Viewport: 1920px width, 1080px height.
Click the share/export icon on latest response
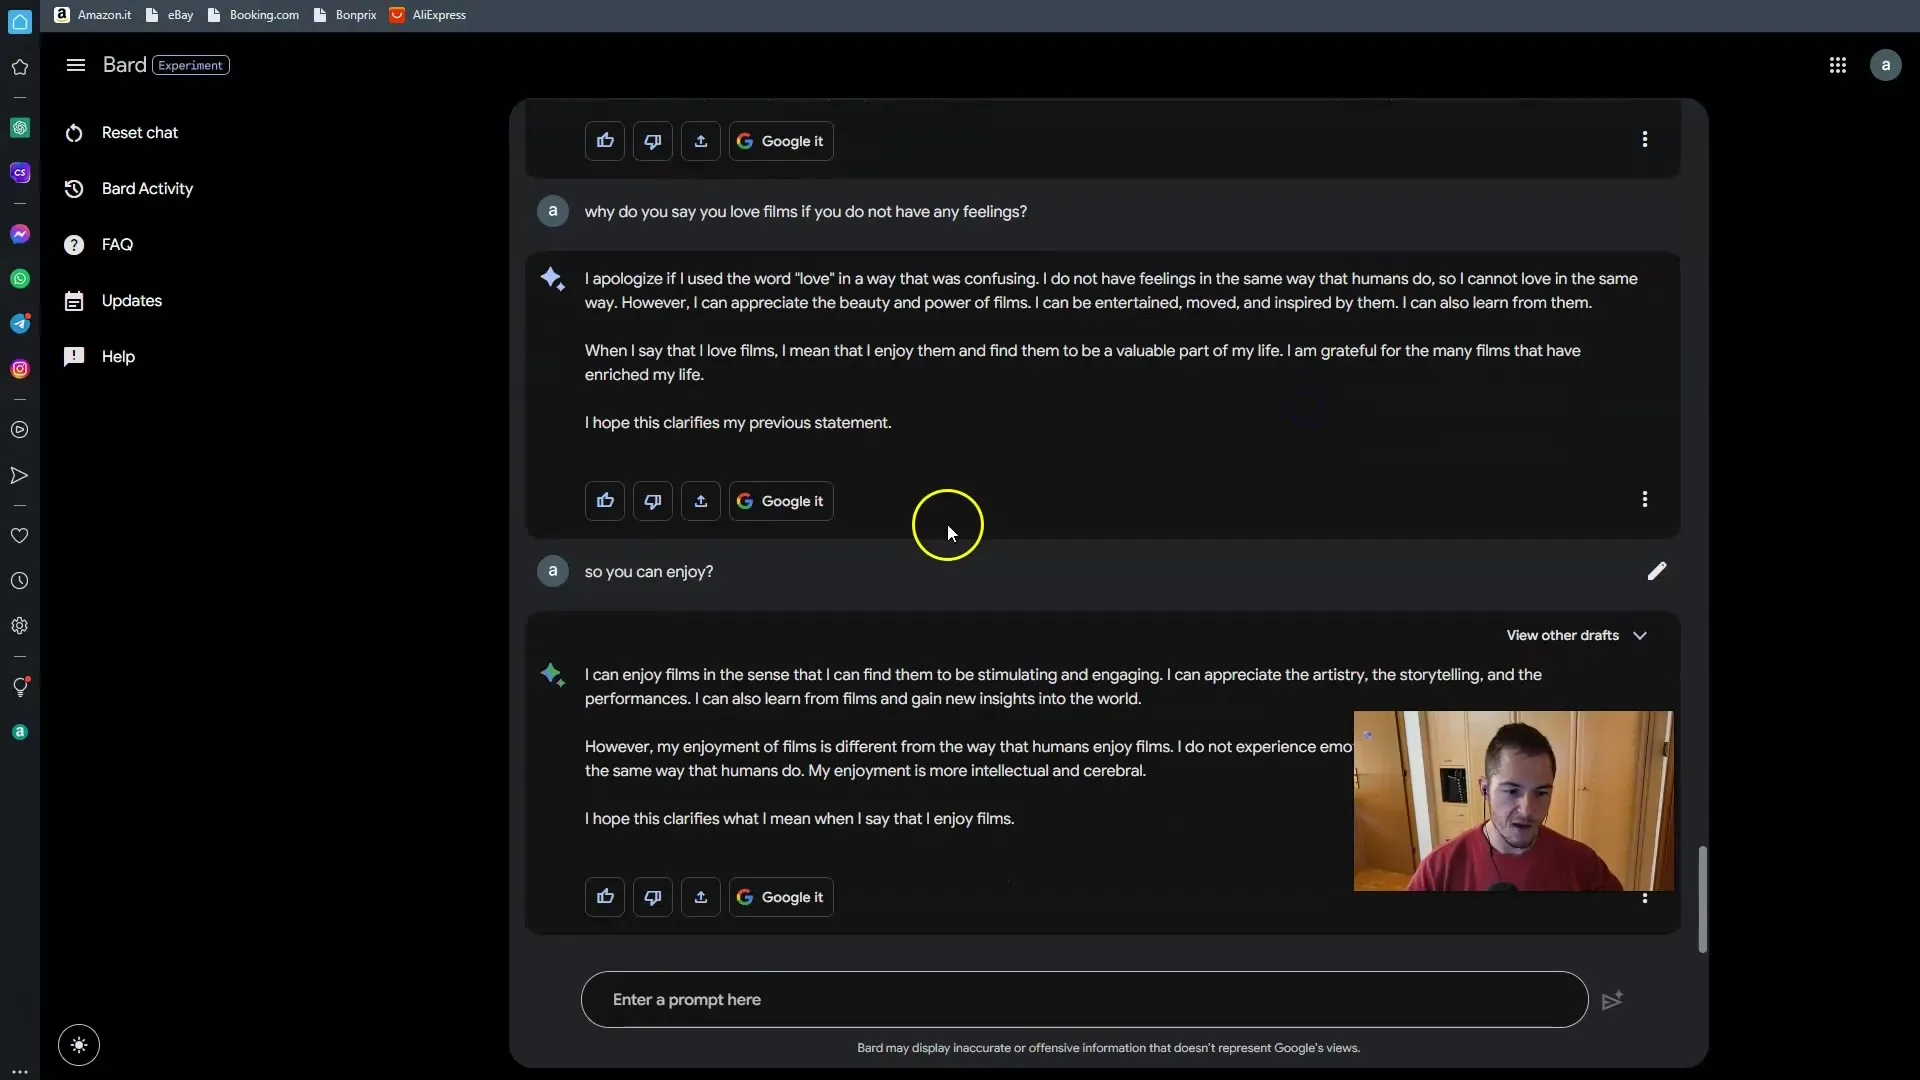[x=700, y=898]
